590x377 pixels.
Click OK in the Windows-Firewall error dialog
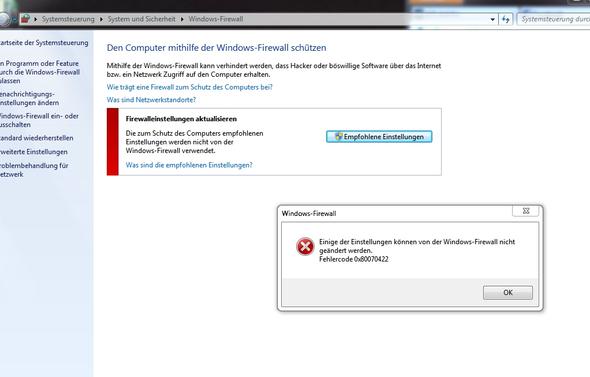click(x=508, y=292)
